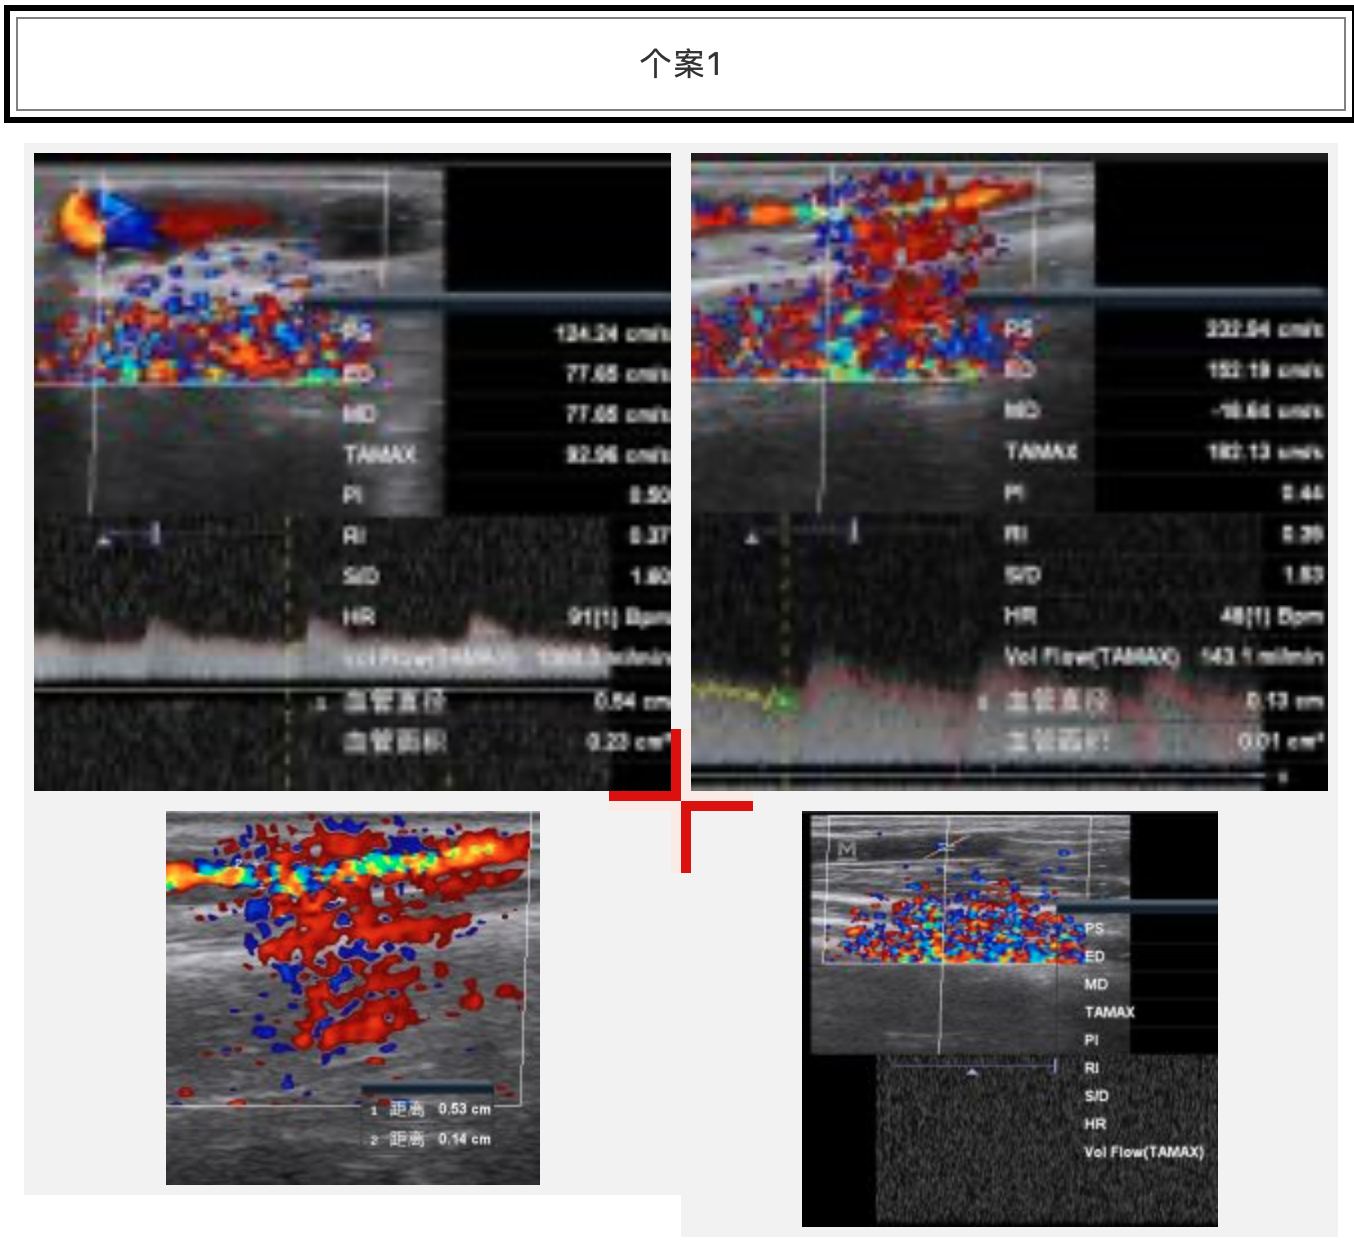Viewport: 1354px width, 1260px height.
Task: Click the 91 Bpm heart rate value
Action: [618, 617]
